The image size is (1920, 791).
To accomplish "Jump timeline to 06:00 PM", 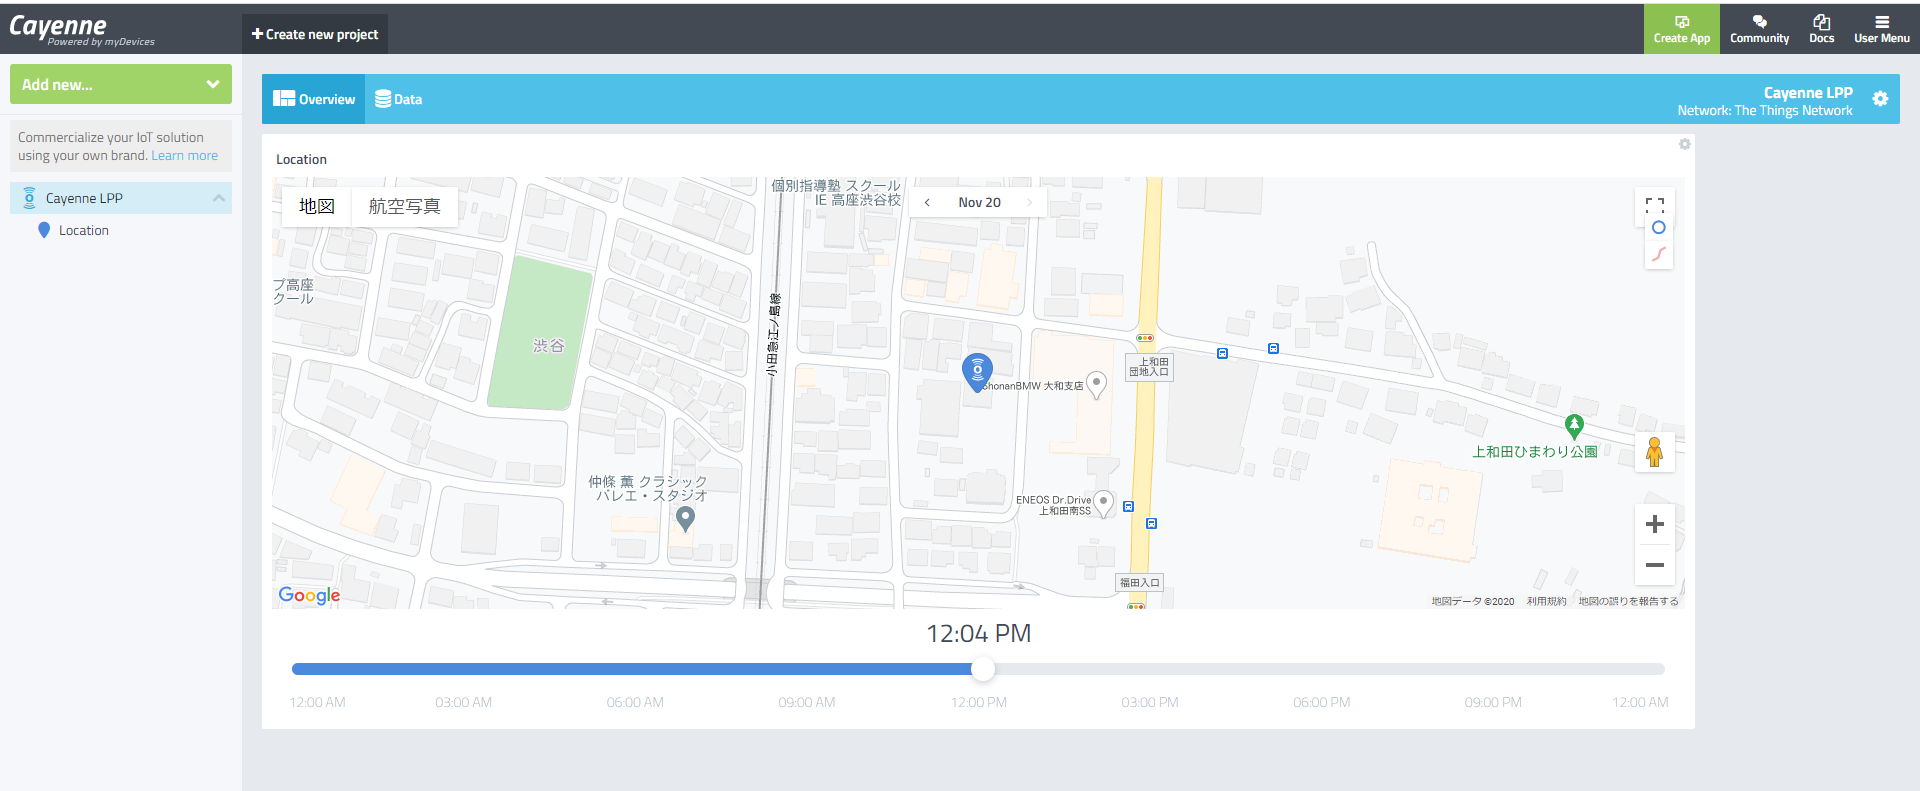I will pyautogui.click(x=1322, y=702).
